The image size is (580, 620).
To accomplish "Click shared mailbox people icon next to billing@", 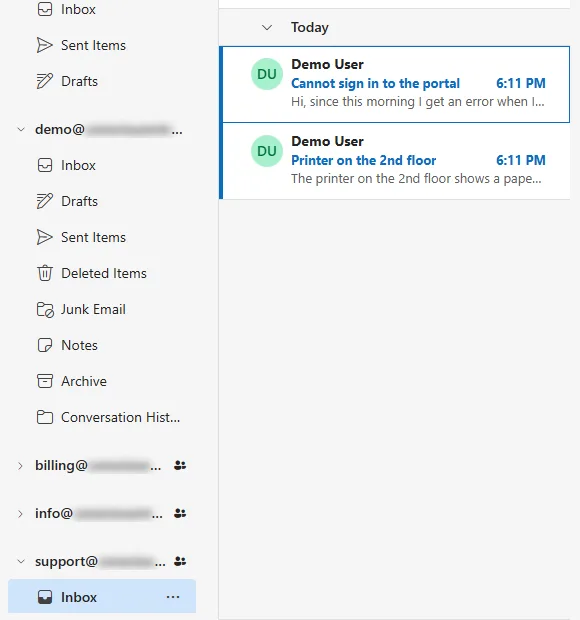I will pyautogui.click(x=180, y=465).
